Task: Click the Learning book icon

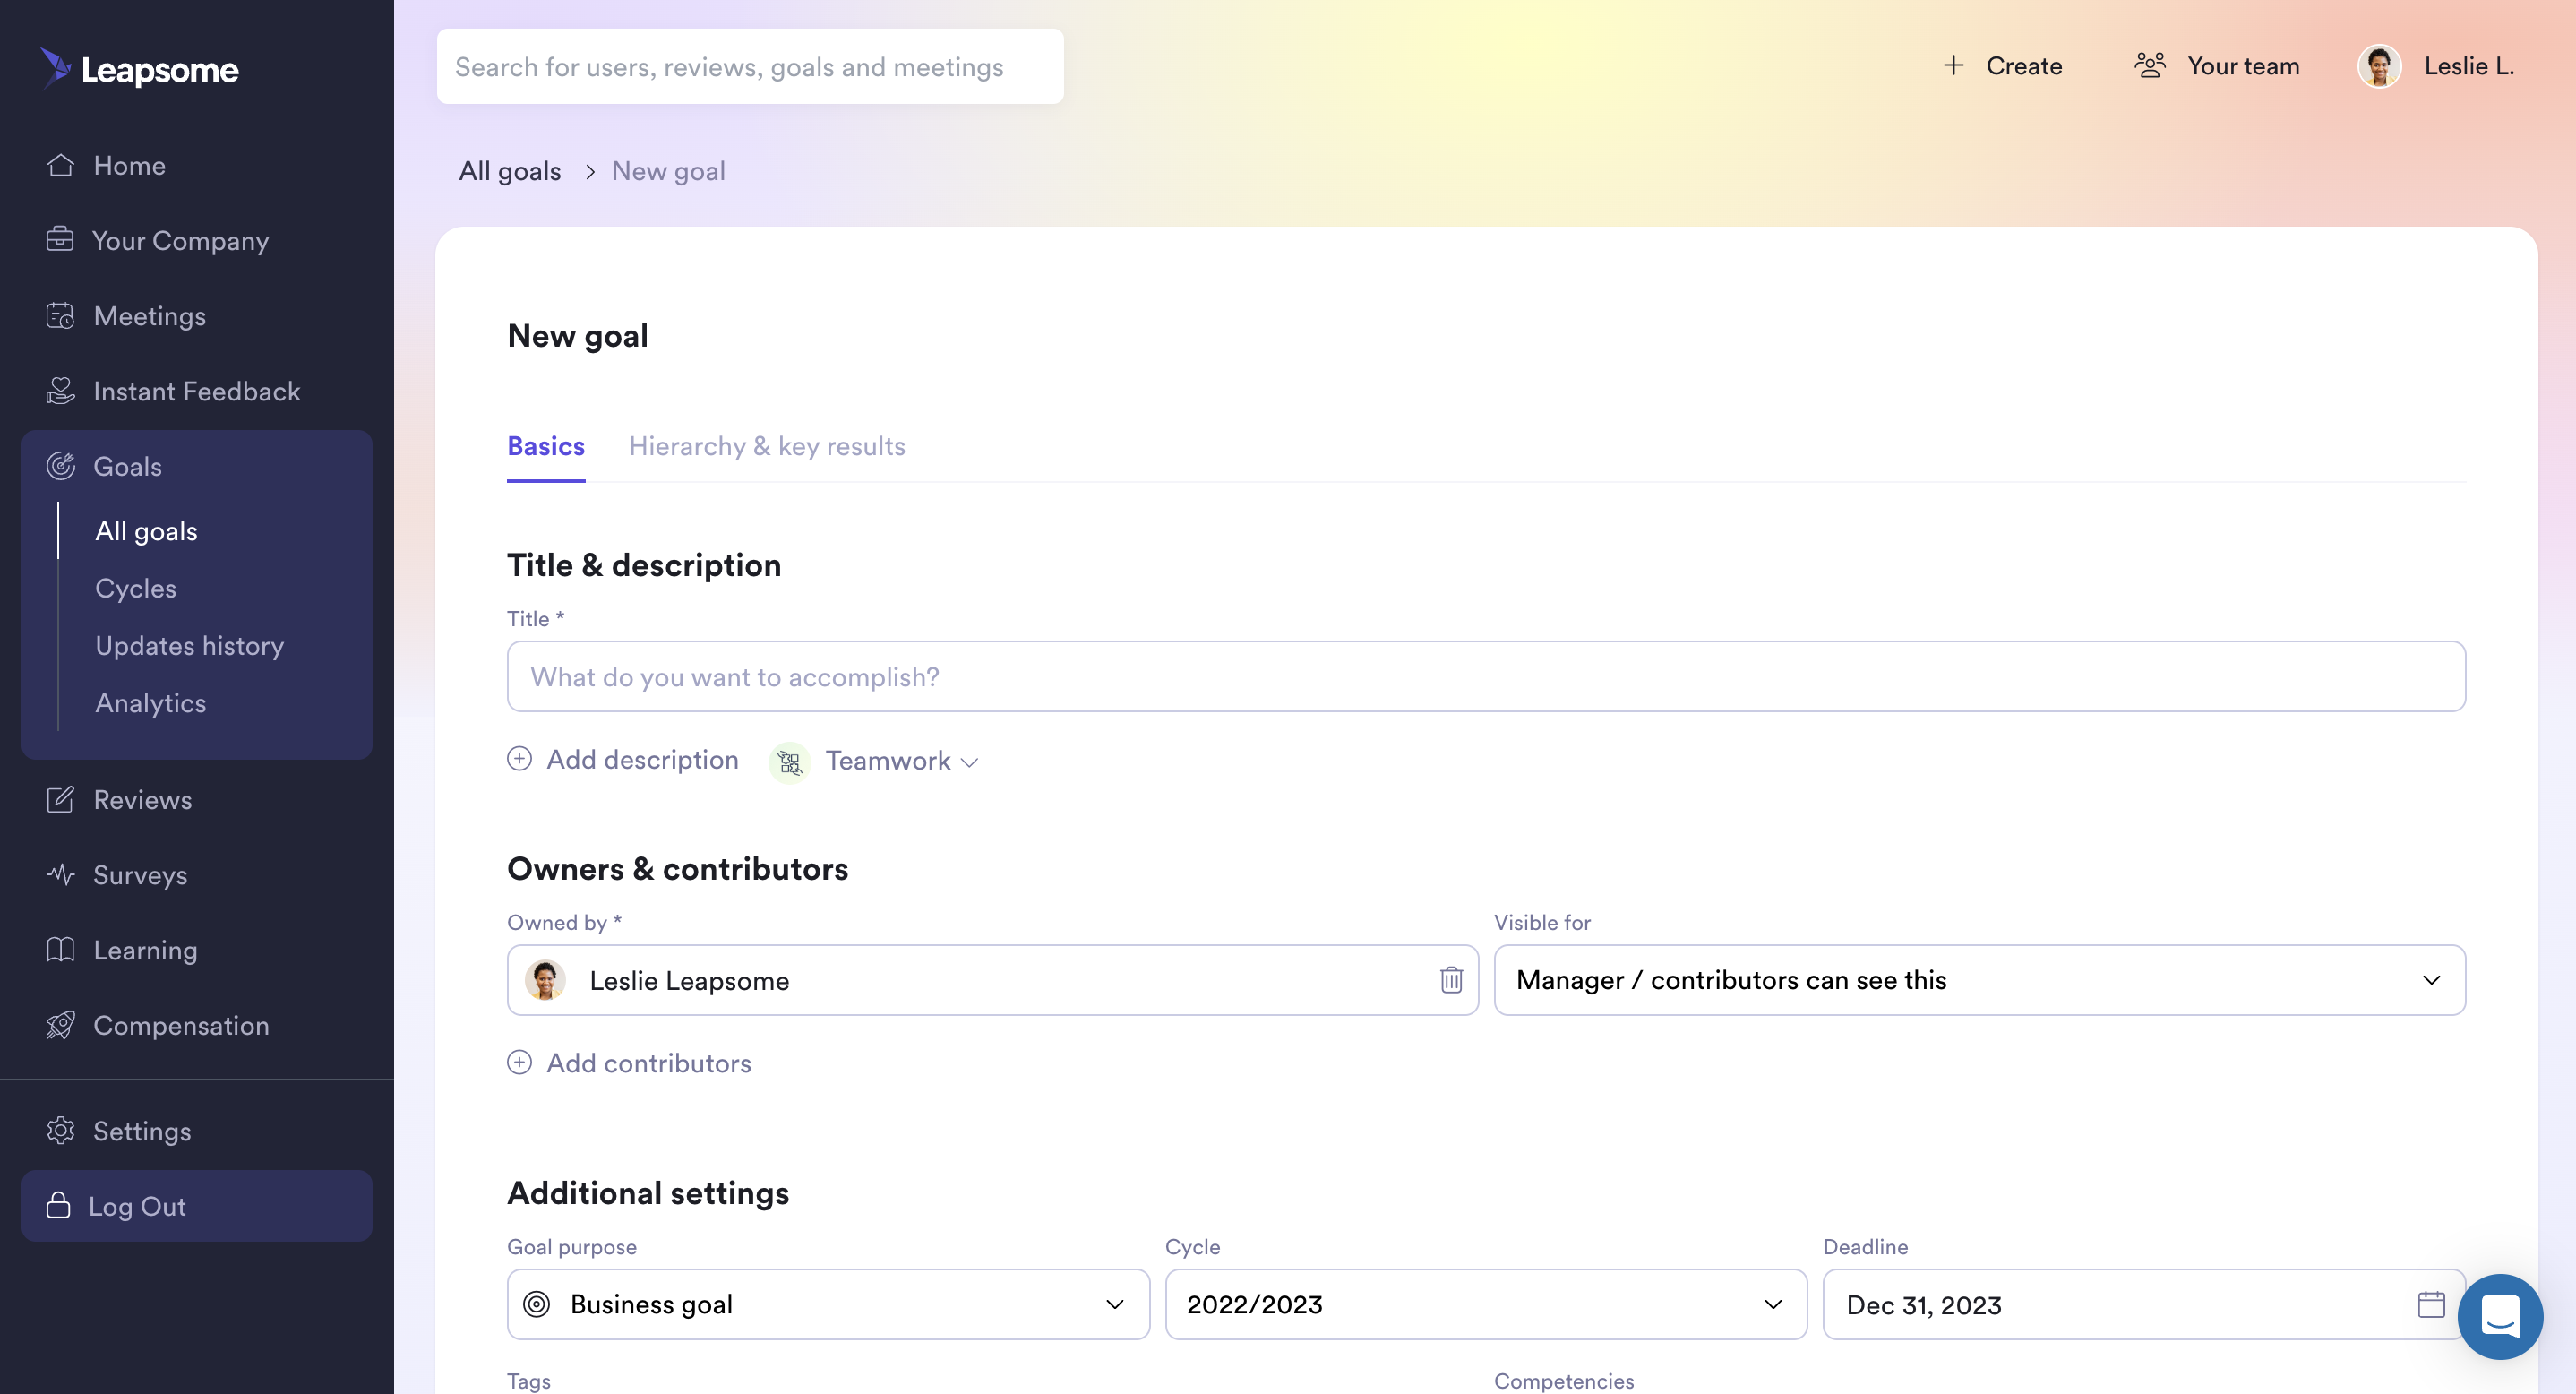Action: [x=60, y=950]
